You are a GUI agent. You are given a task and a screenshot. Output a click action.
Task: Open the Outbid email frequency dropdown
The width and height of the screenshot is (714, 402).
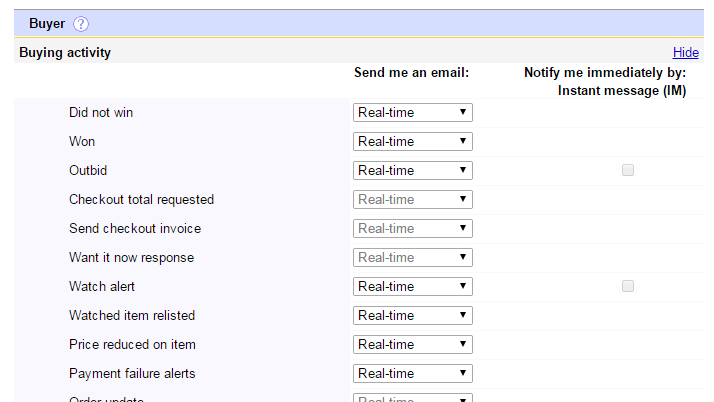pos(413,170)
